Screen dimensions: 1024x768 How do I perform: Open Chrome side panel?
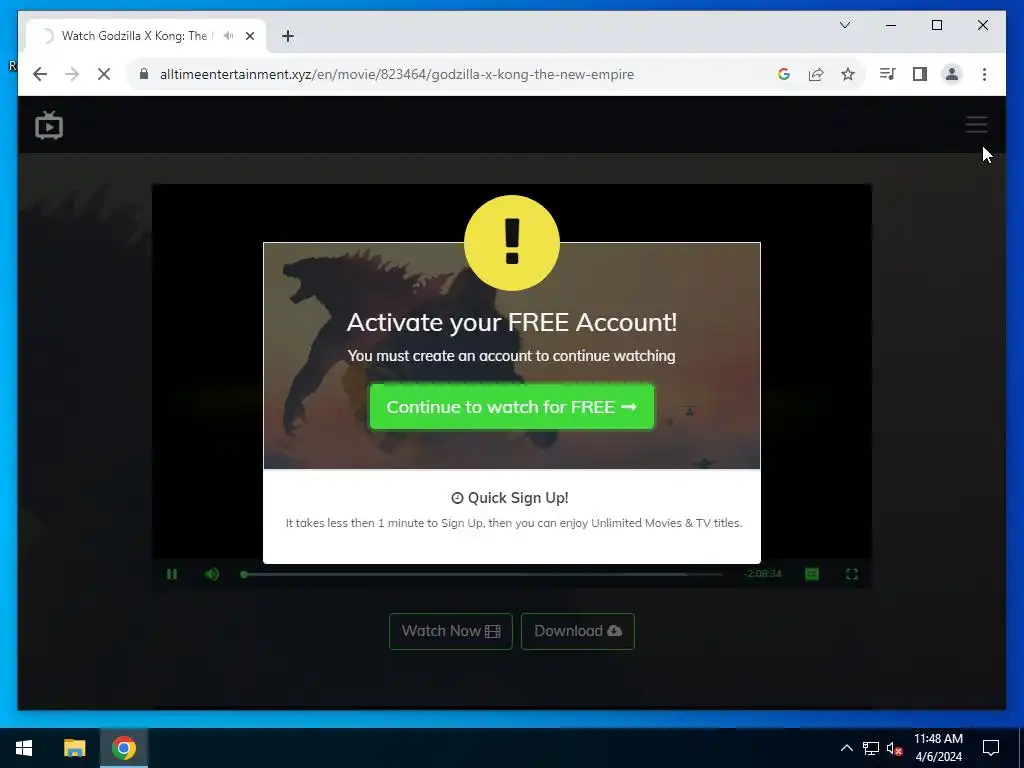click(x=920, y=74)
